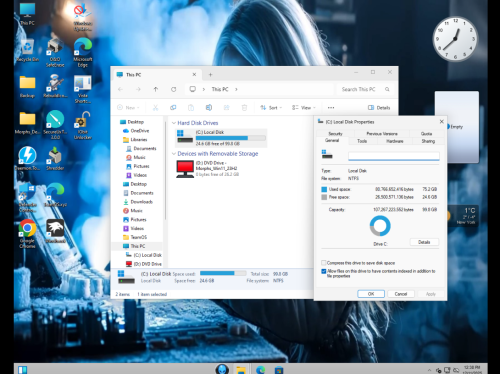Click the drive label text field
Screen dimensions: 500x374
coord(394,156)
